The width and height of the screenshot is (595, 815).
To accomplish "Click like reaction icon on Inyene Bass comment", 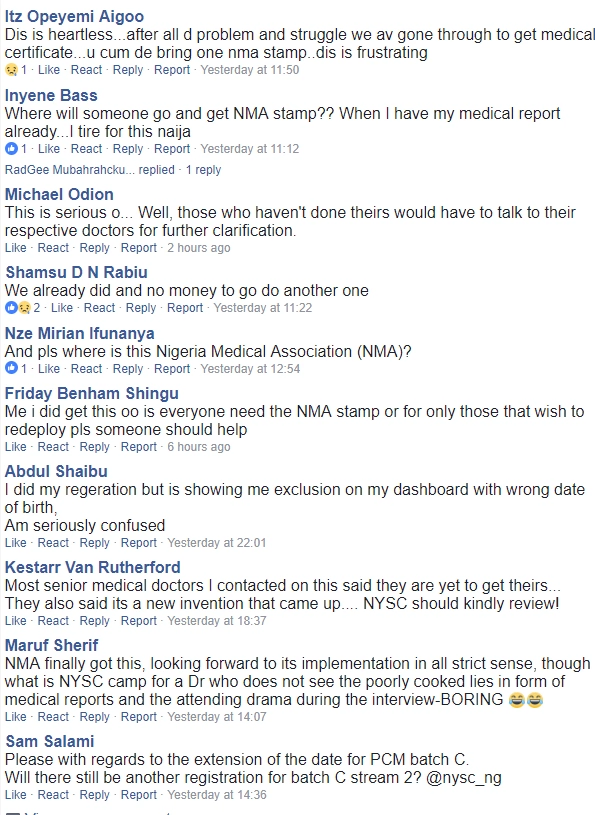I will pyautogui.click(x=11, y=149).
